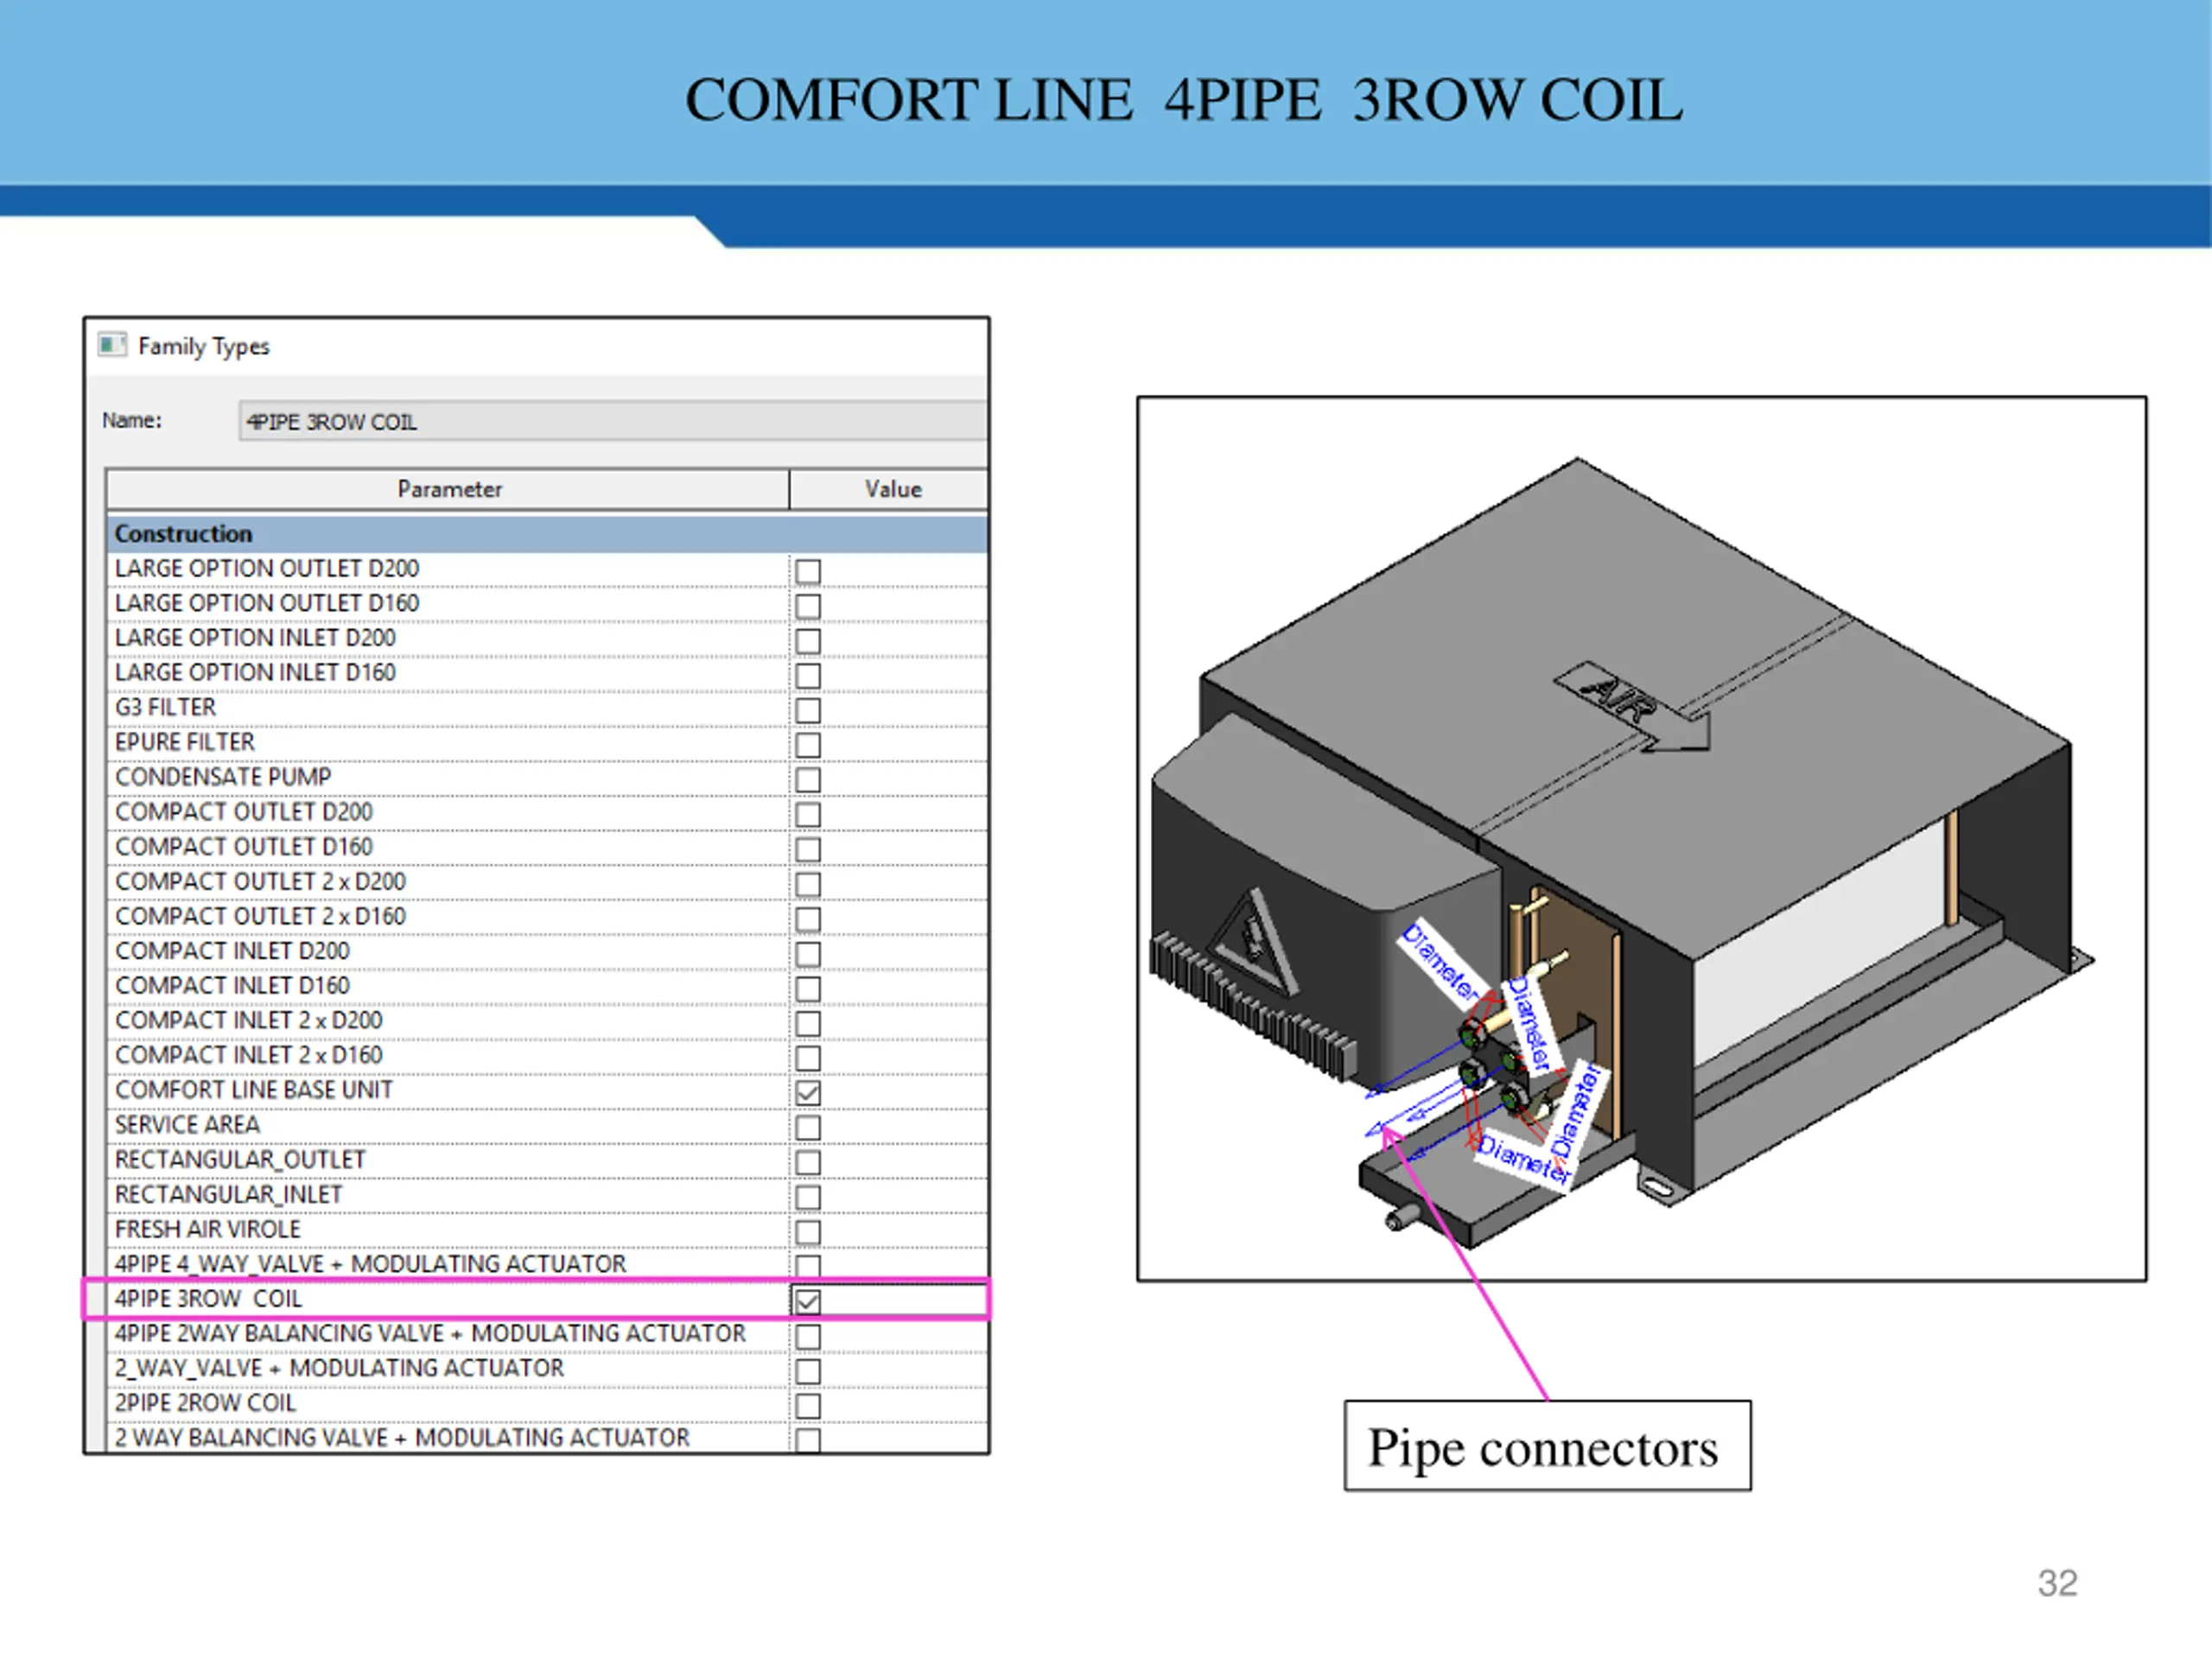Viewport: 2212px width, 1659px height.
Task: Select the 2 WAY BALANCING VALVE + MODULATING ACTUATOR row
Action: (547, 1438)
